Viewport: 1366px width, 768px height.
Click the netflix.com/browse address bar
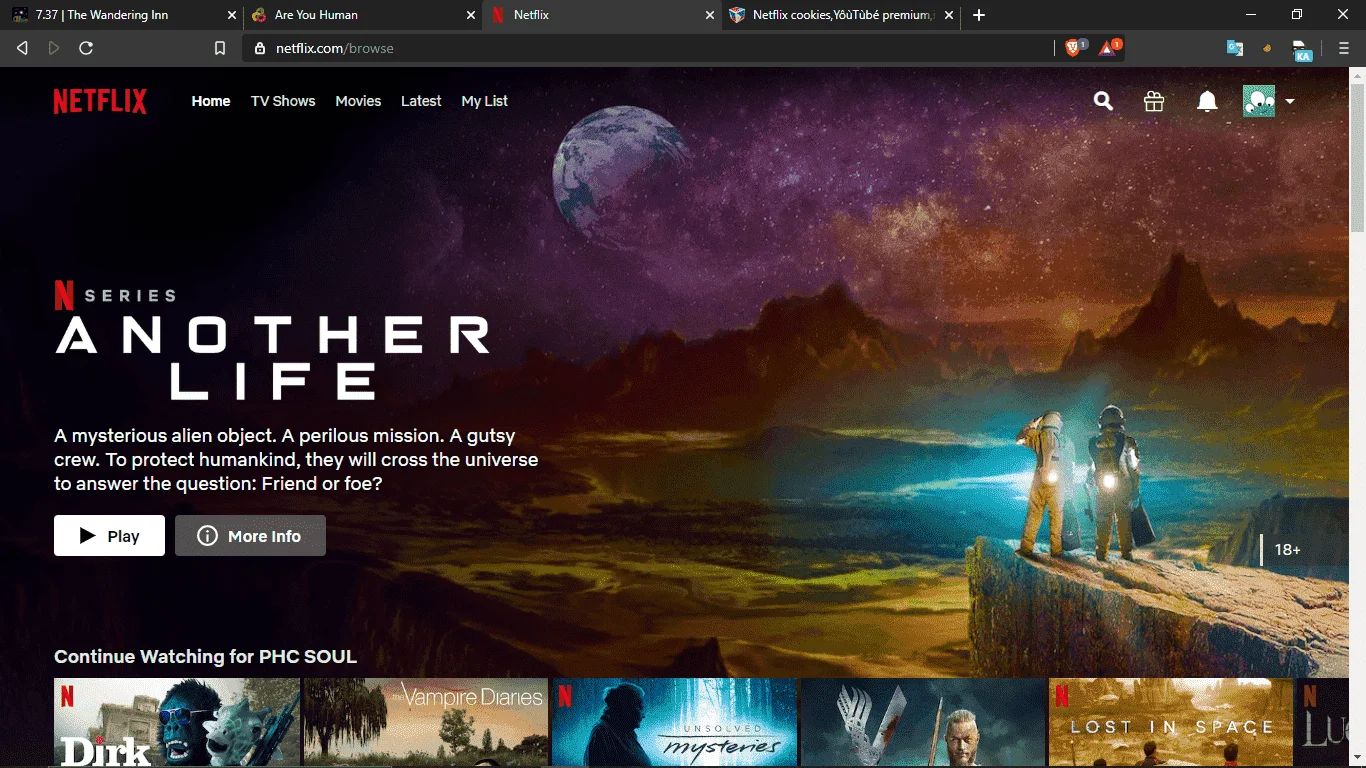click(x=648, y=48)
